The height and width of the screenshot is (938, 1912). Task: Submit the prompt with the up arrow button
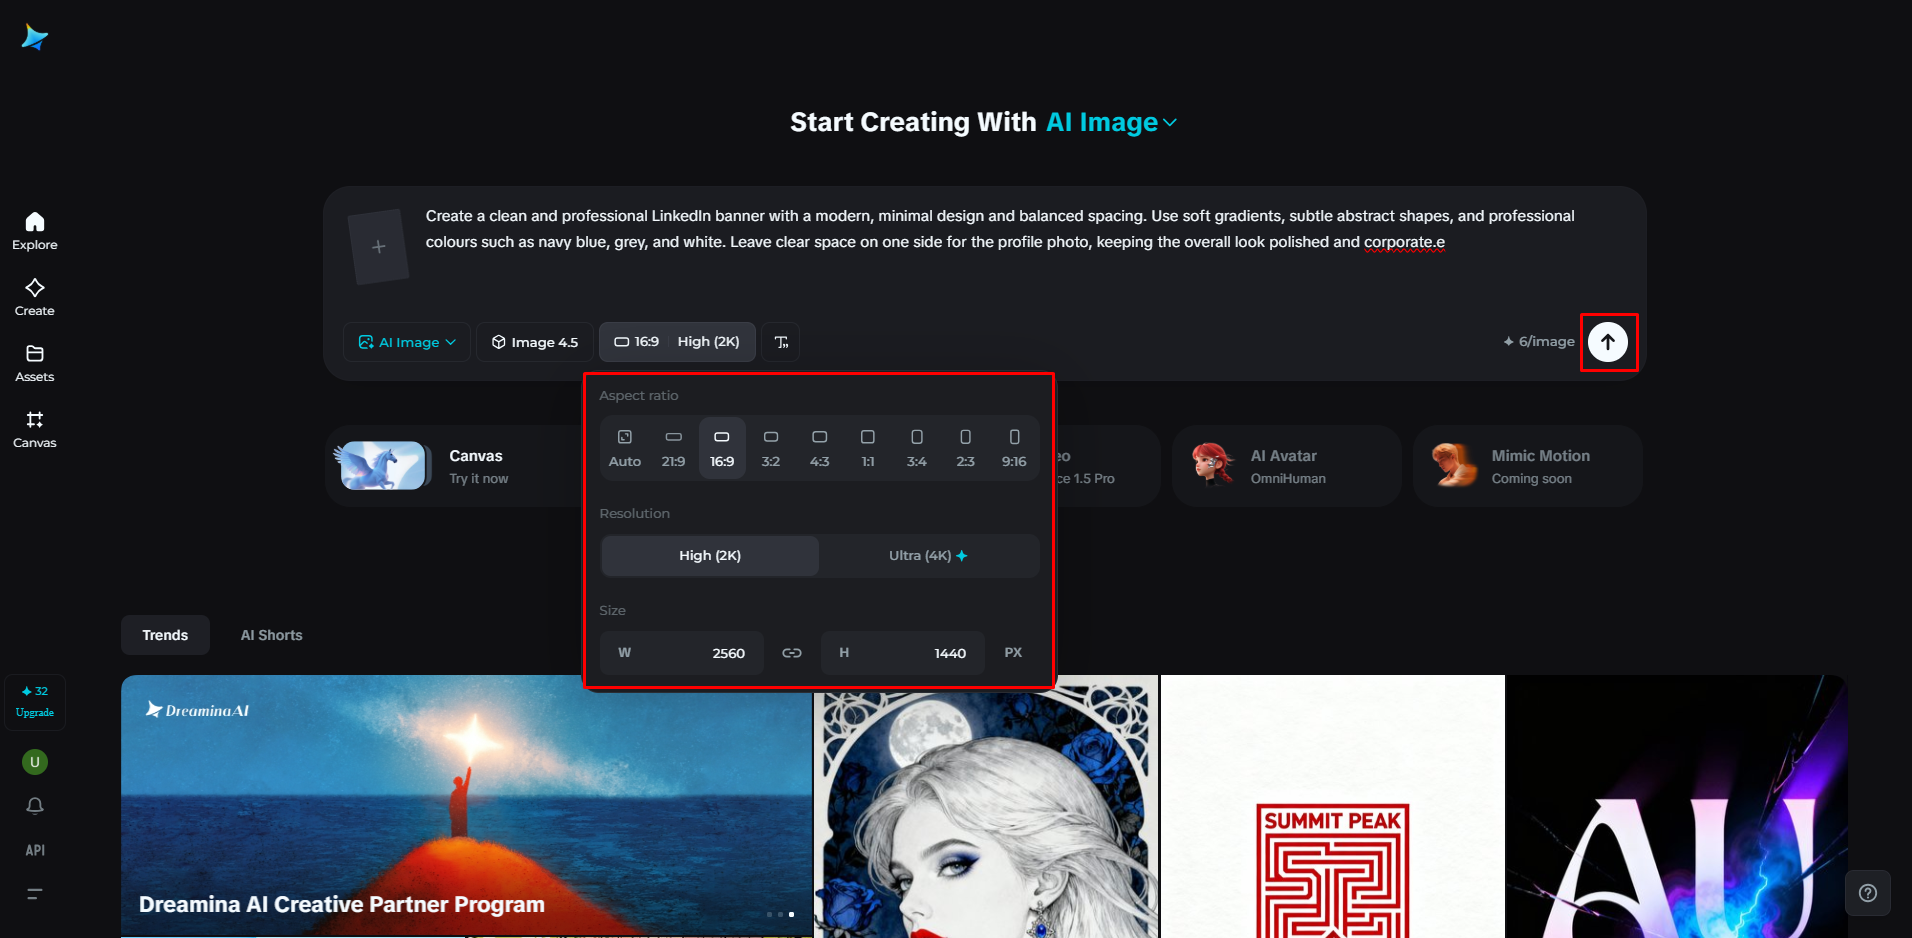click(x=1608, y=342)
